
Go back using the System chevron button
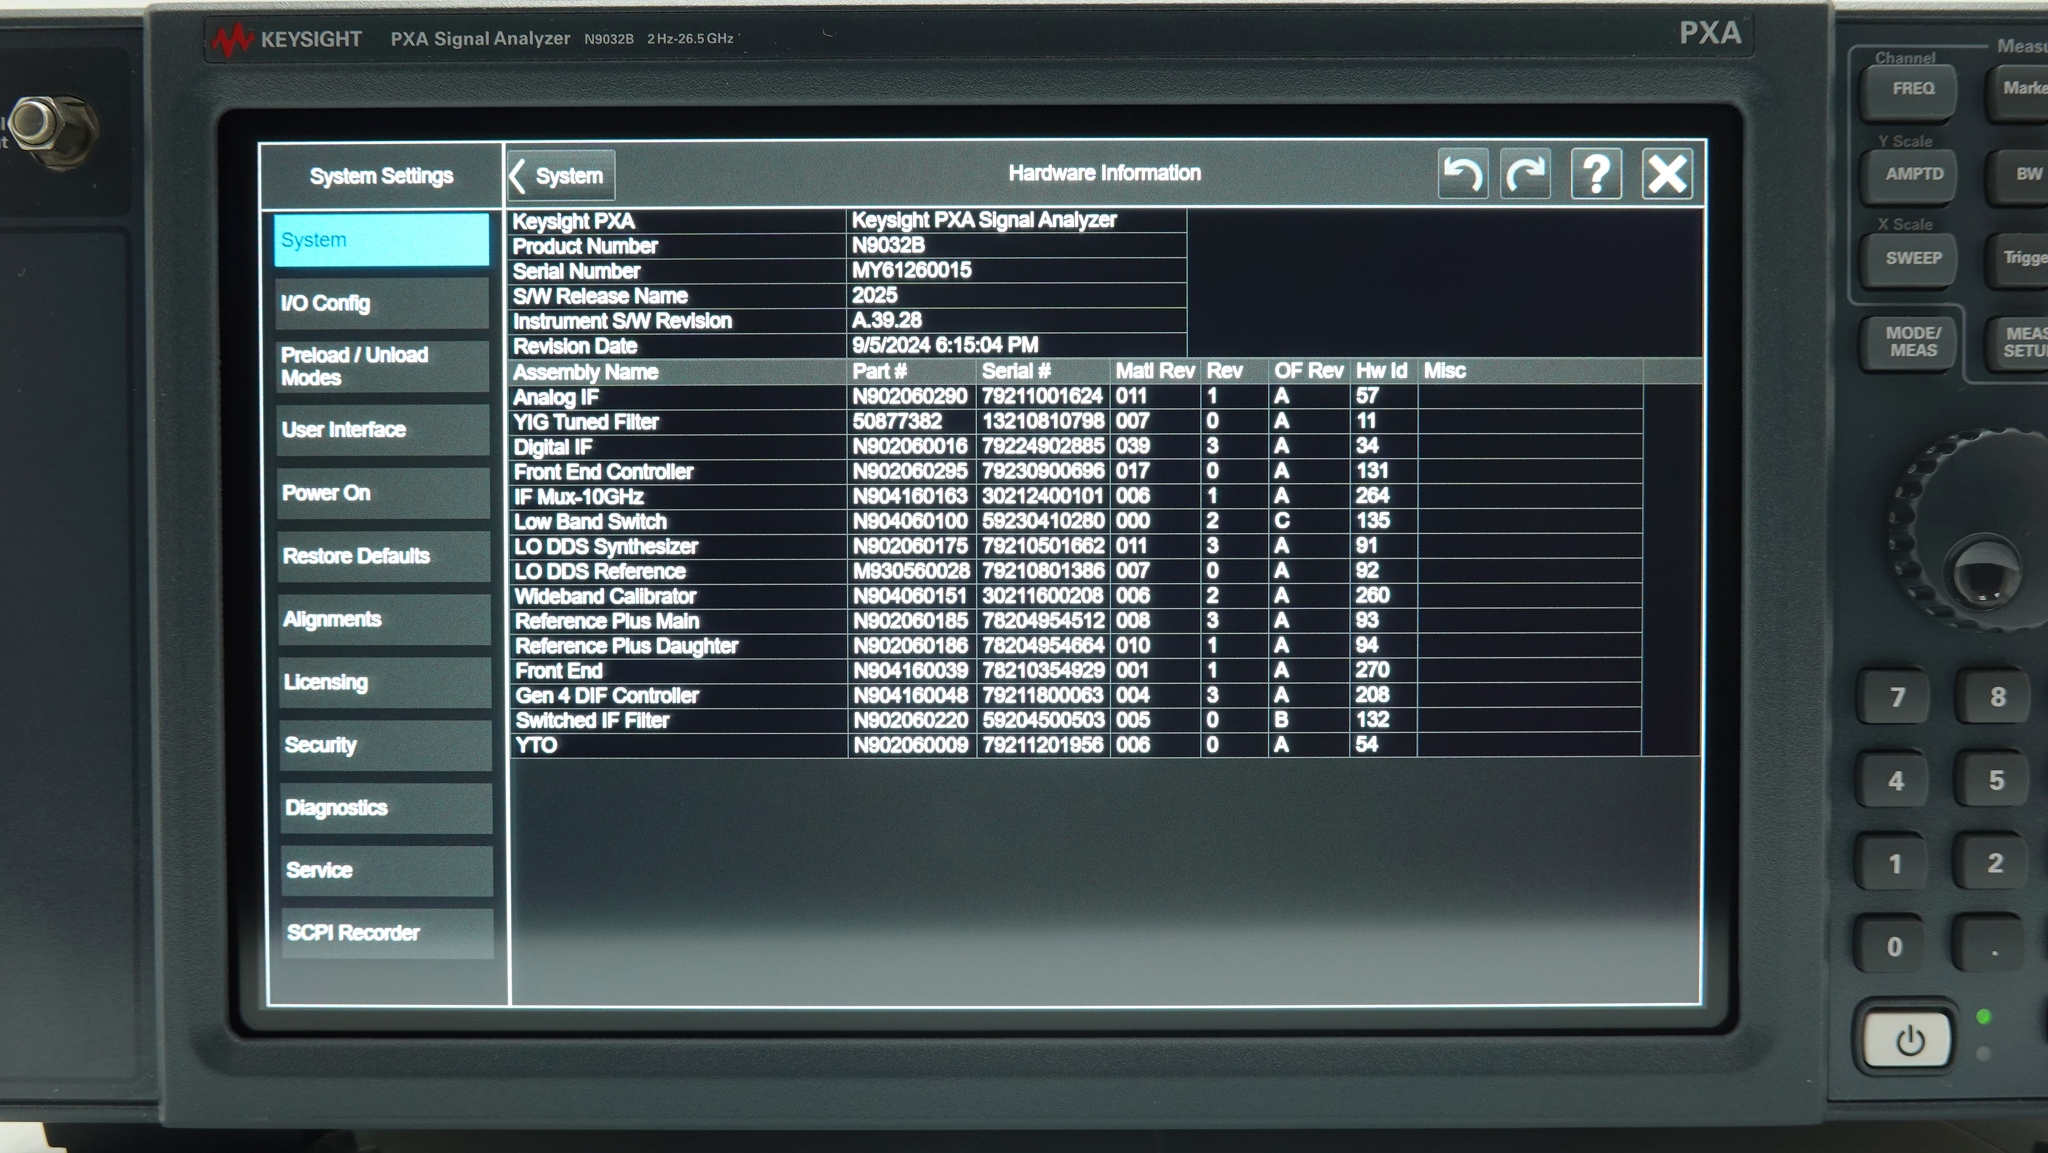[561, 176]
